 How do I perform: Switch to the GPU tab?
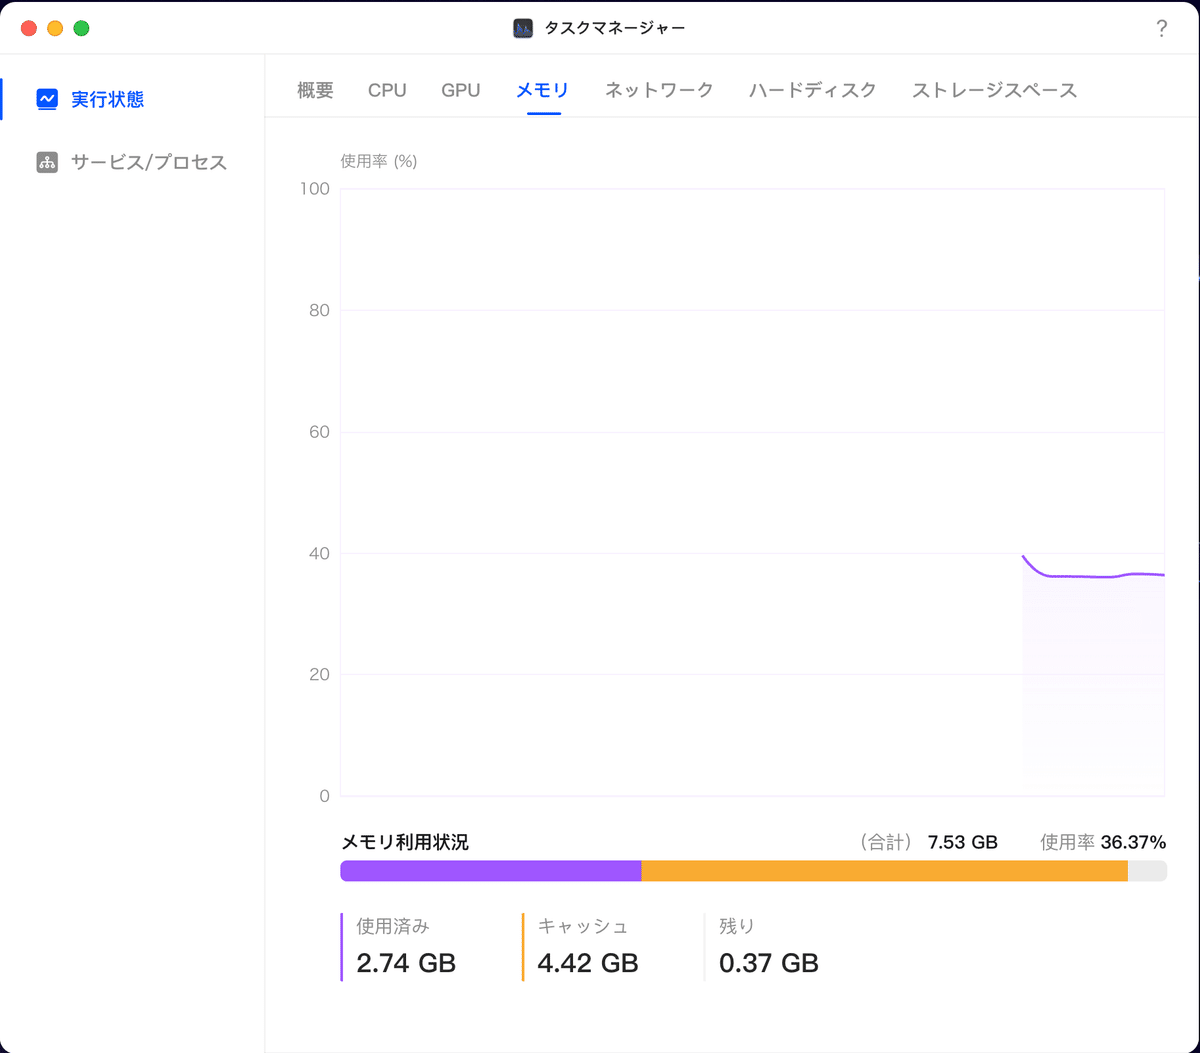pyautogui.click(x=460, y=89)
